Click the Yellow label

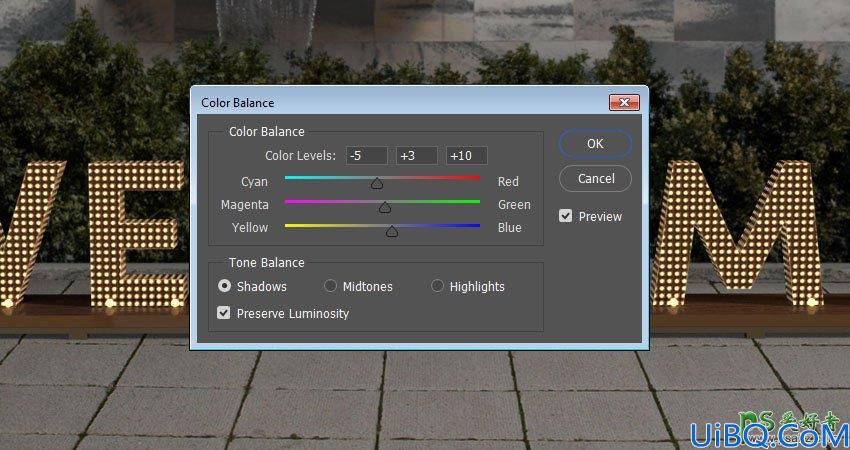250,228
